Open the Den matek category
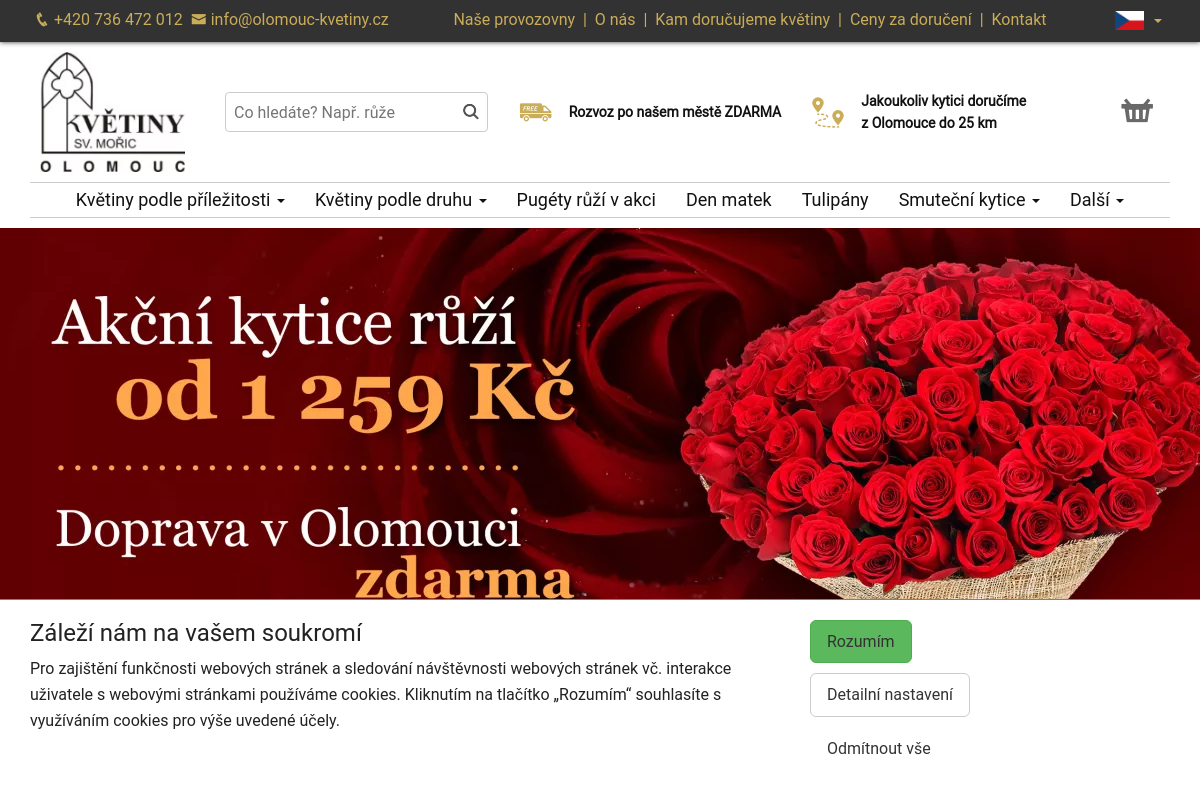Screen dimensions: 1200x800 point(728,200)
